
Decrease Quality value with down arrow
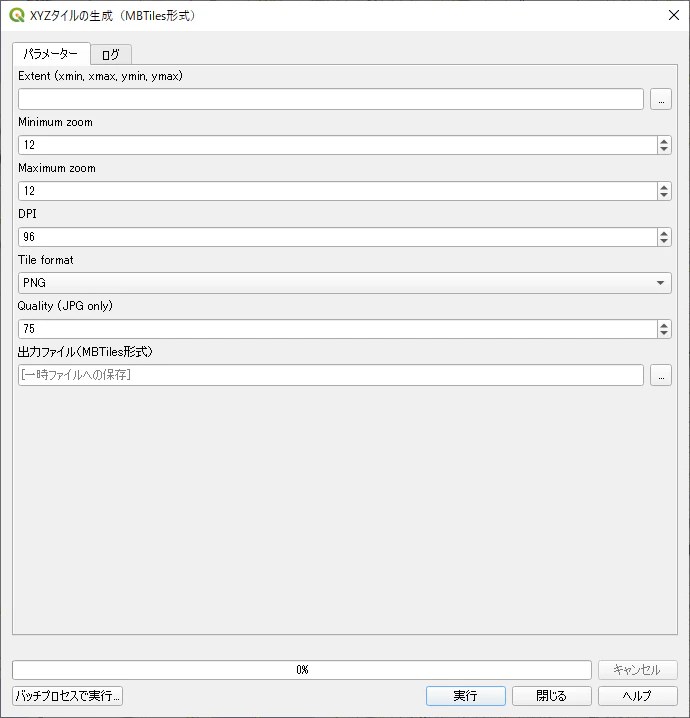664,333
